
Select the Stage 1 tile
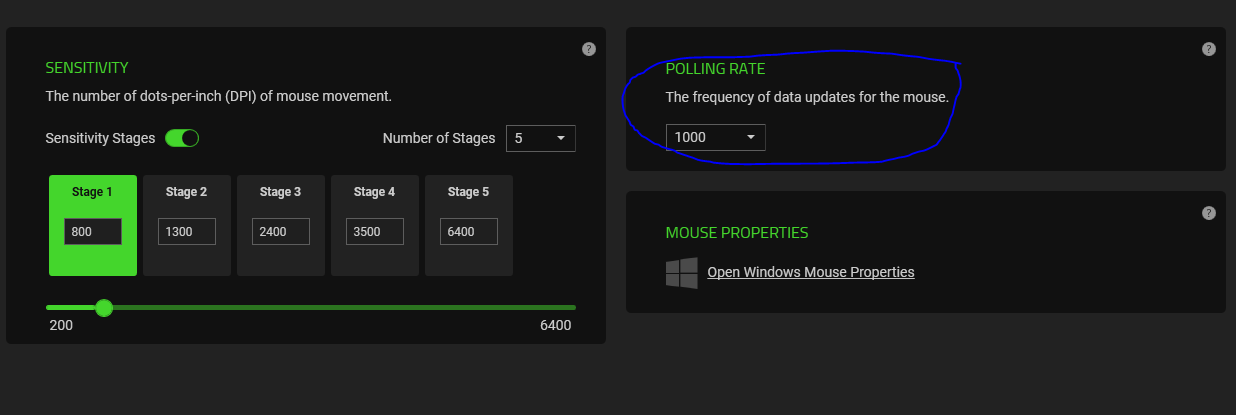click(x=92, y=192)
